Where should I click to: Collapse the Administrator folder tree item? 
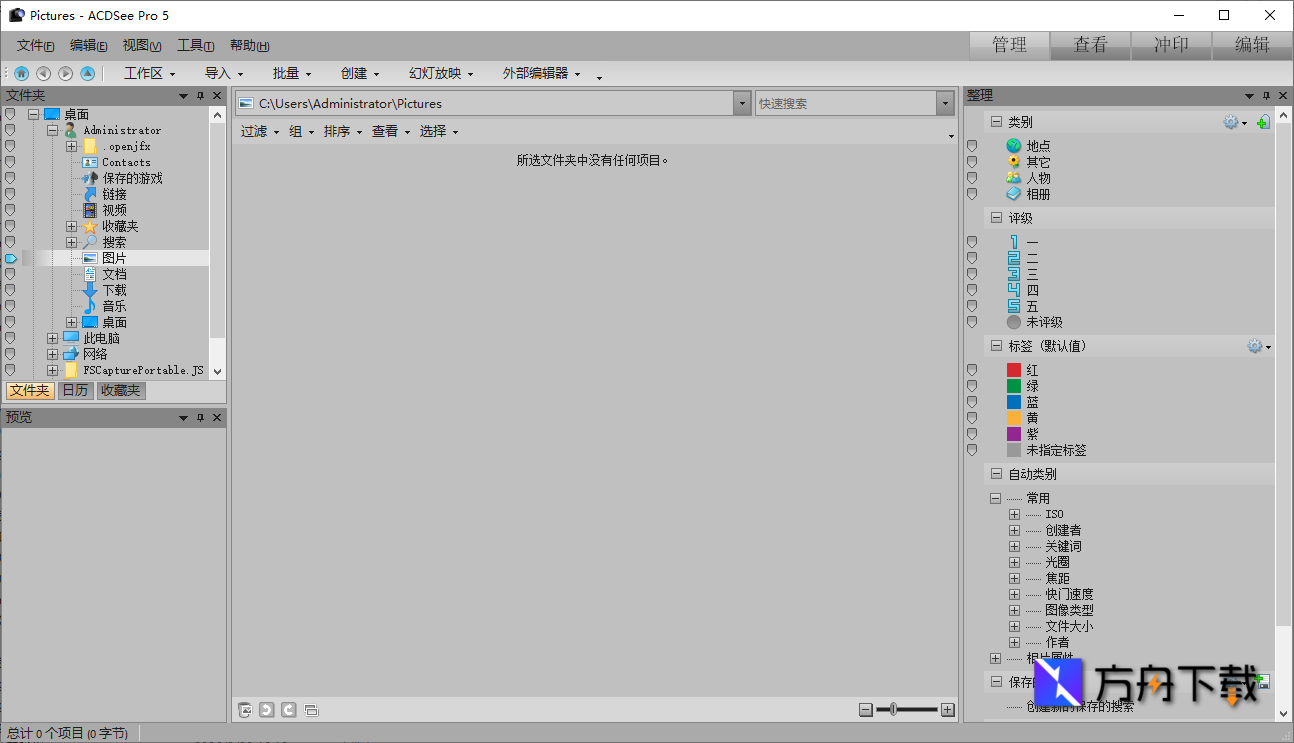52,130
